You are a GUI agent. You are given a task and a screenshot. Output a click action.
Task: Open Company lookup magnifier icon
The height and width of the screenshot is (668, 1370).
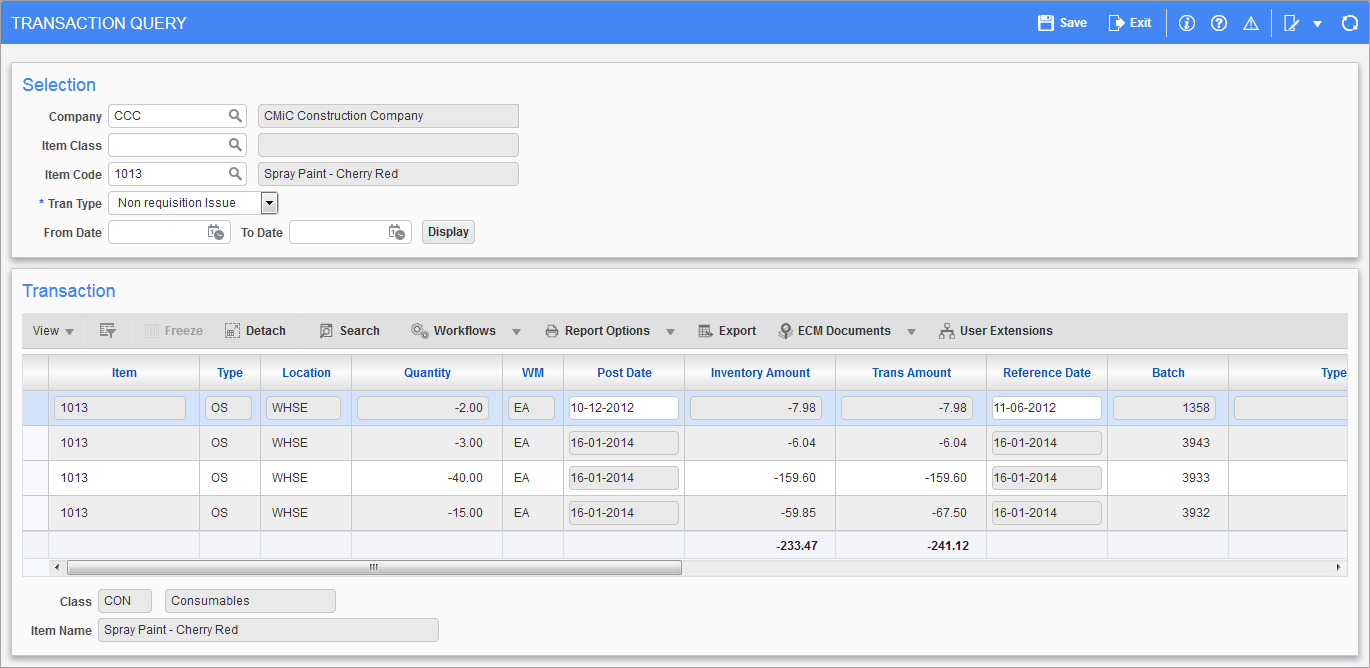(235, 116)
